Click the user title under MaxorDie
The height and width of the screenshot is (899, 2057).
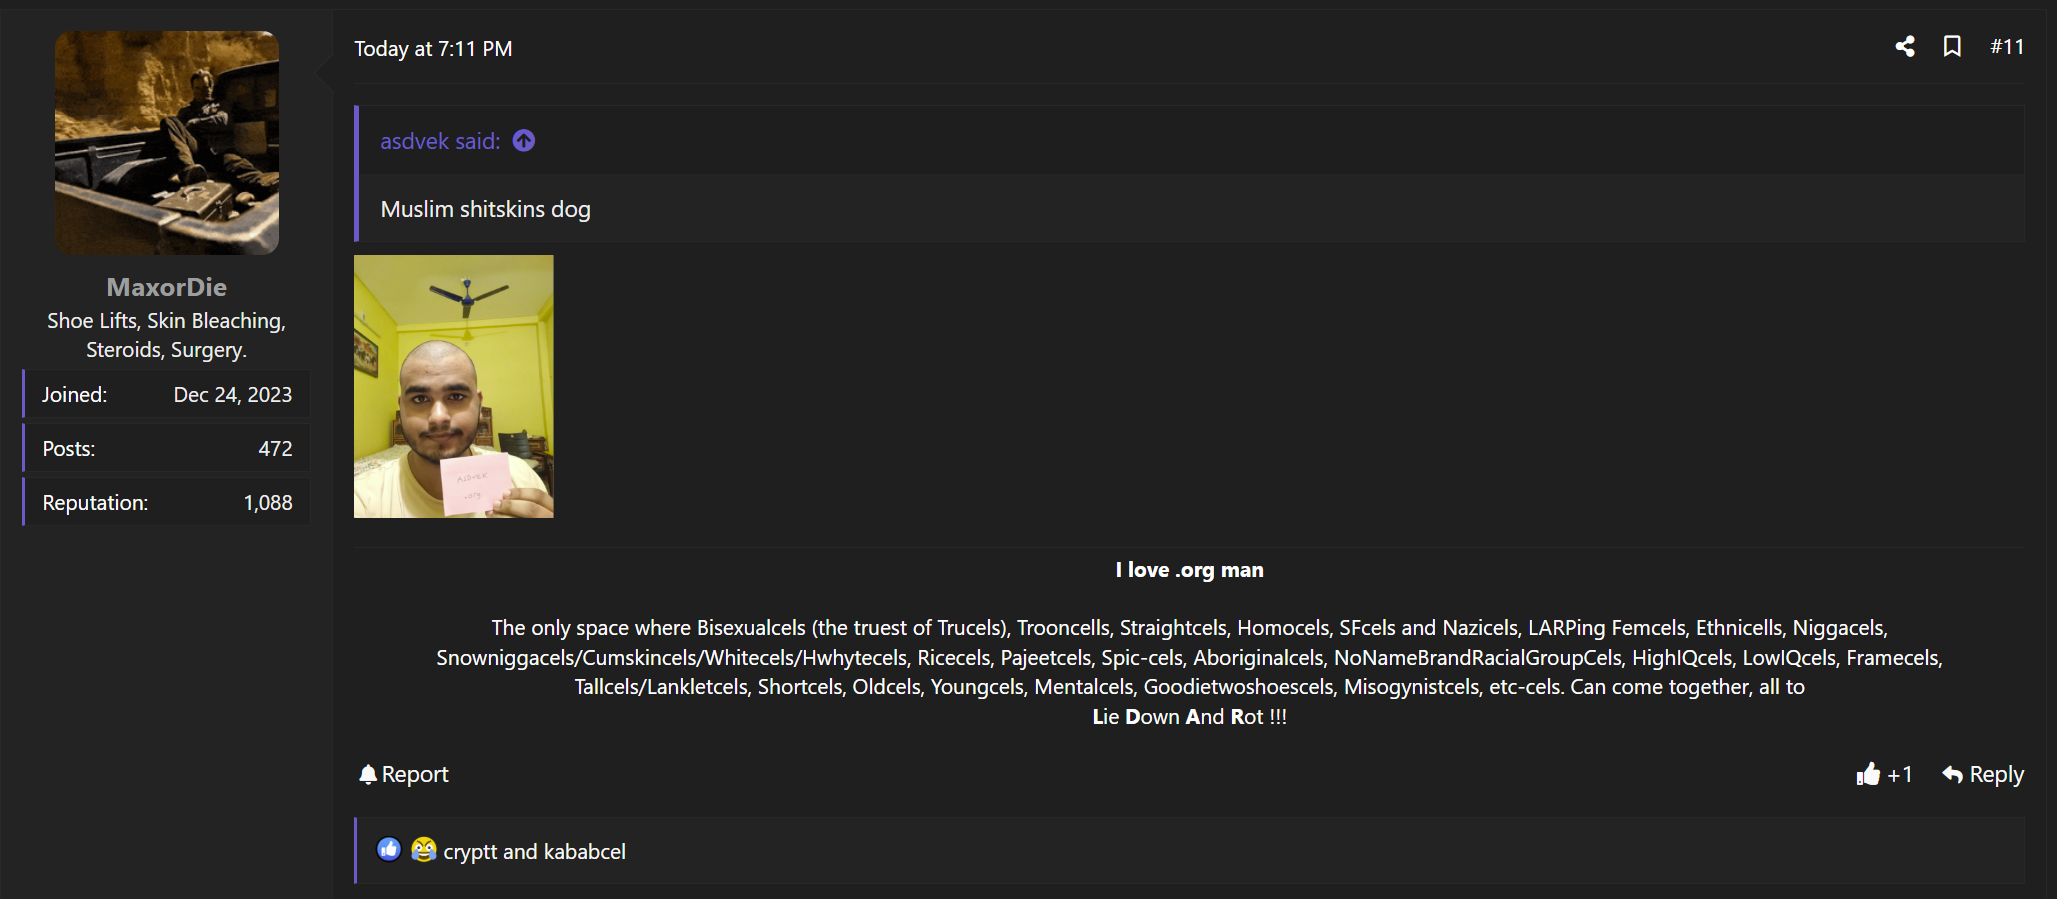pyautogui.click(x=167, y=335)
